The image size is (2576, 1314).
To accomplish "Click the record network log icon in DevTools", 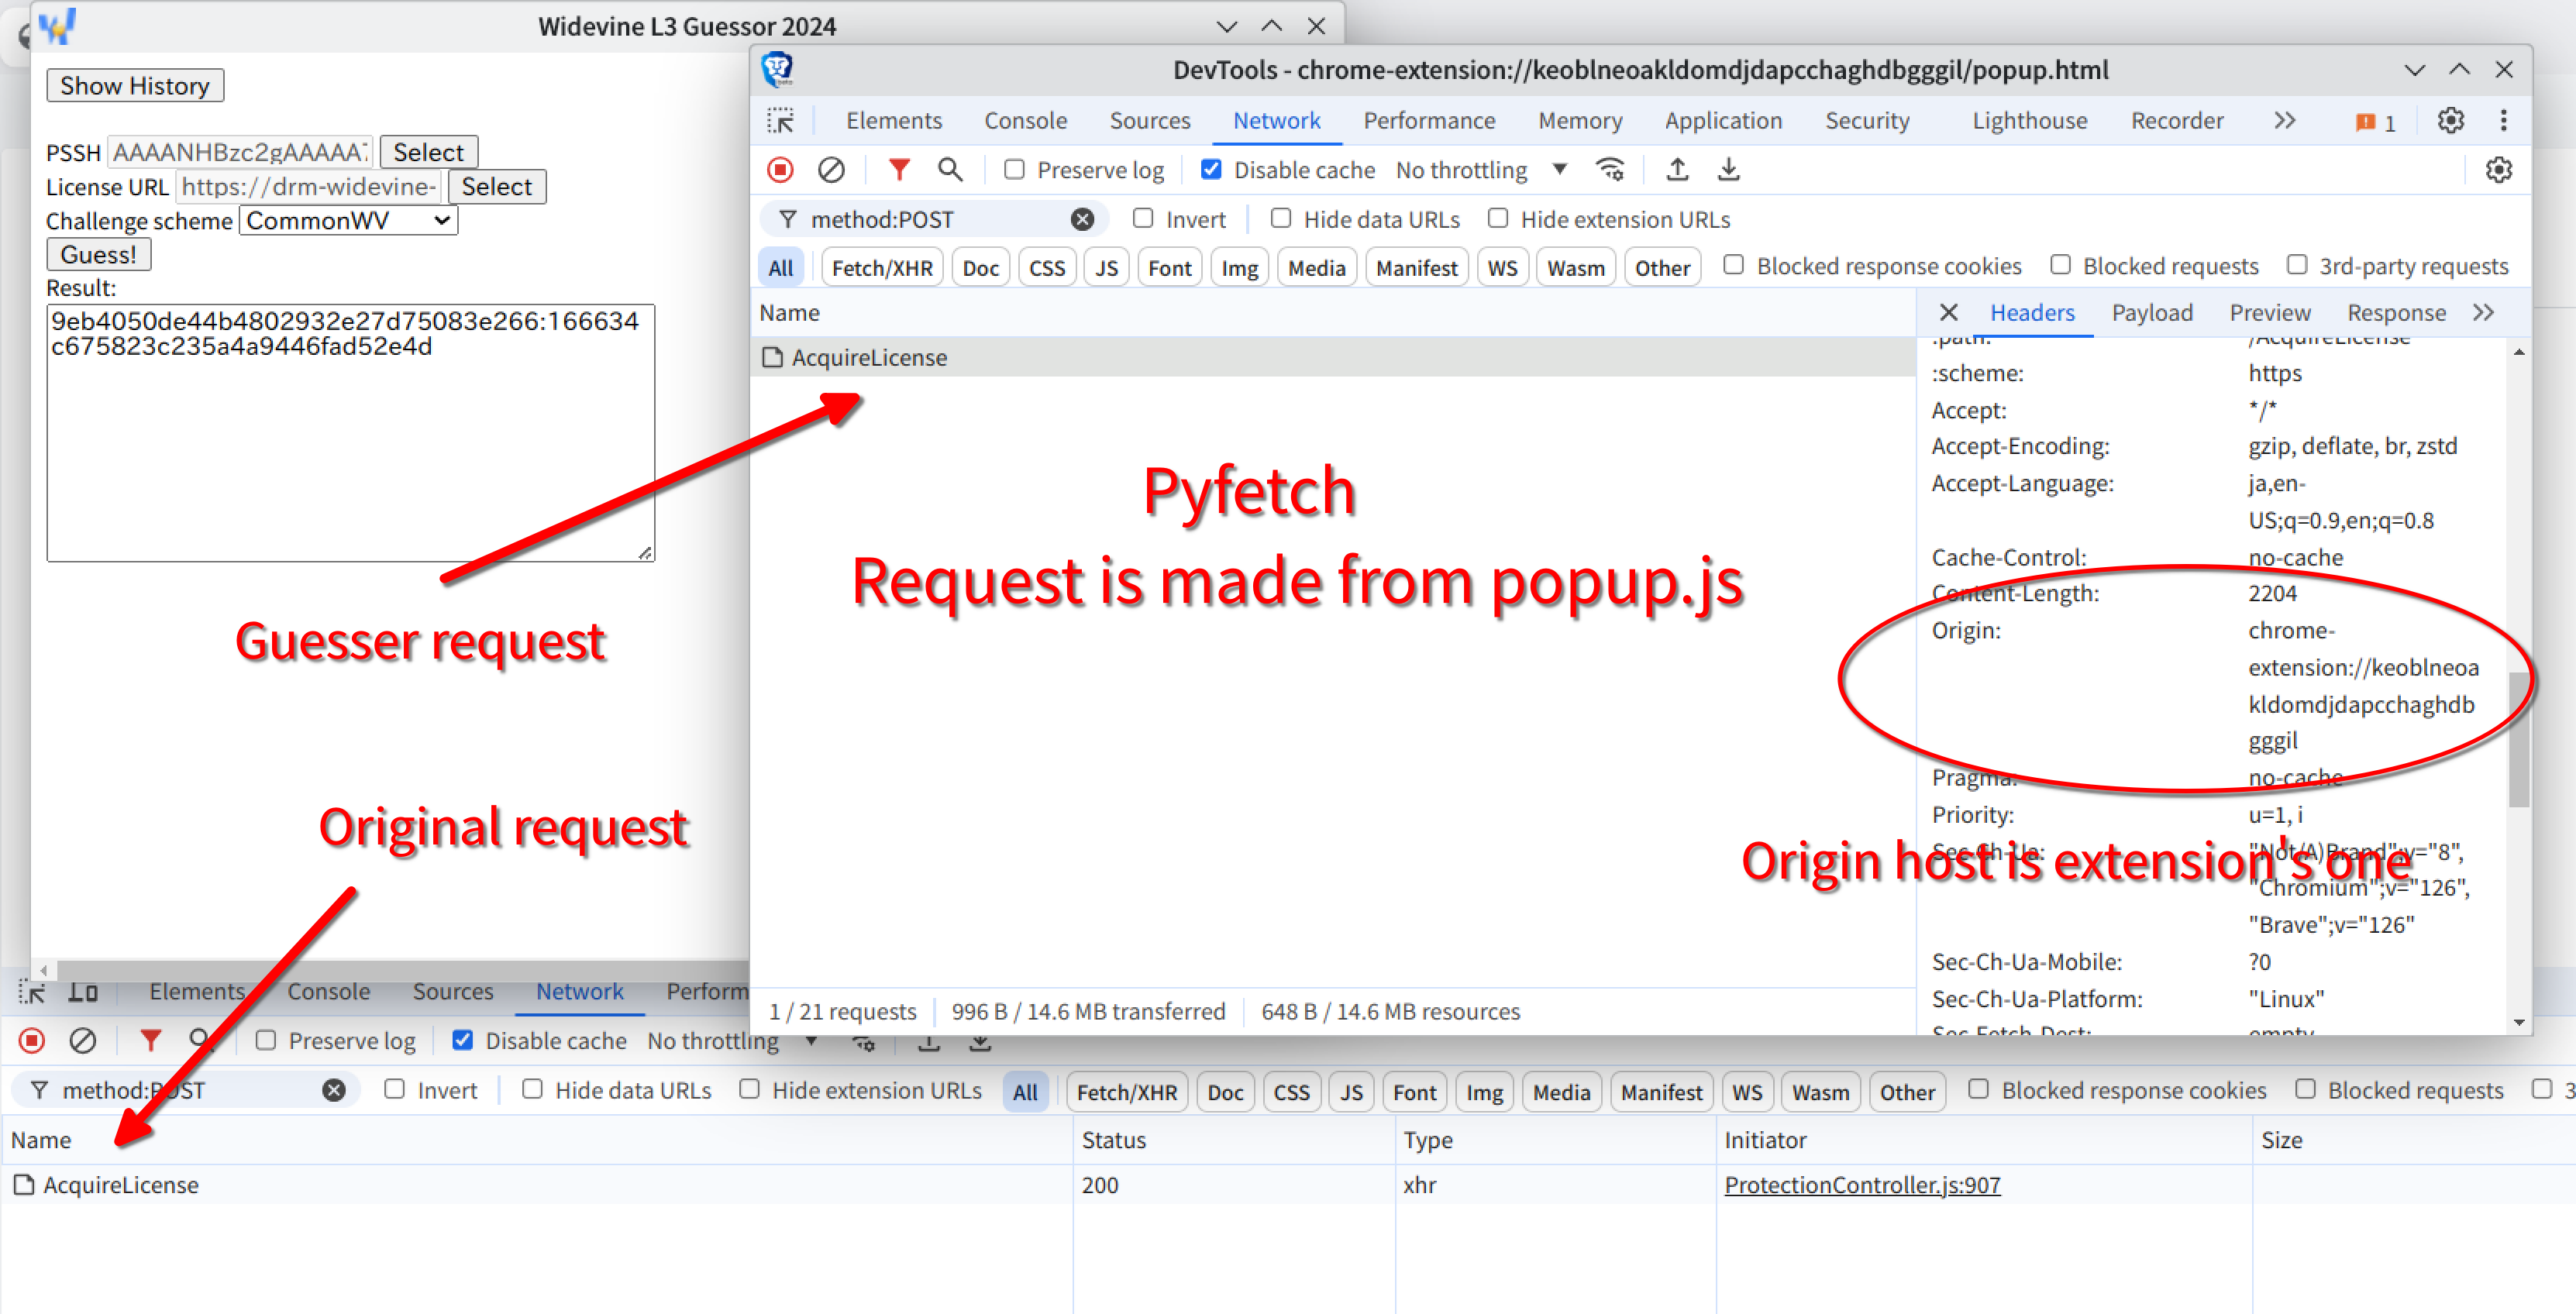I will 780,170.
